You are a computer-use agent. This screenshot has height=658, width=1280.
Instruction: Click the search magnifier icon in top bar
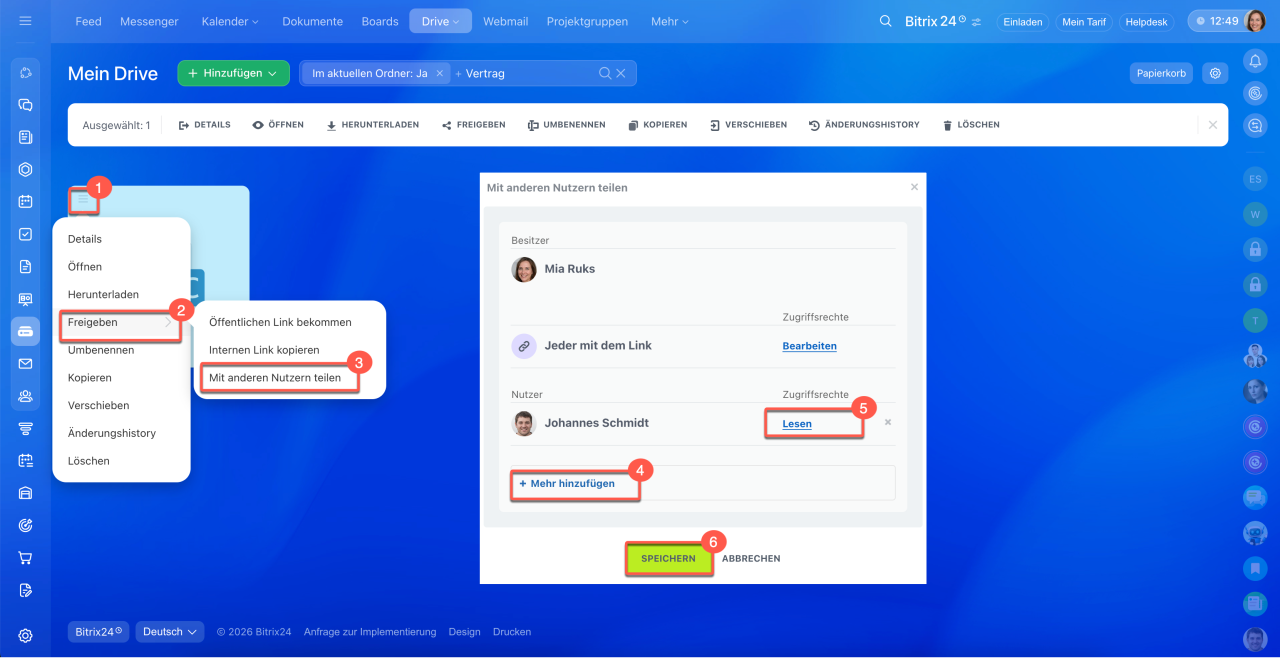click(885, 21)
